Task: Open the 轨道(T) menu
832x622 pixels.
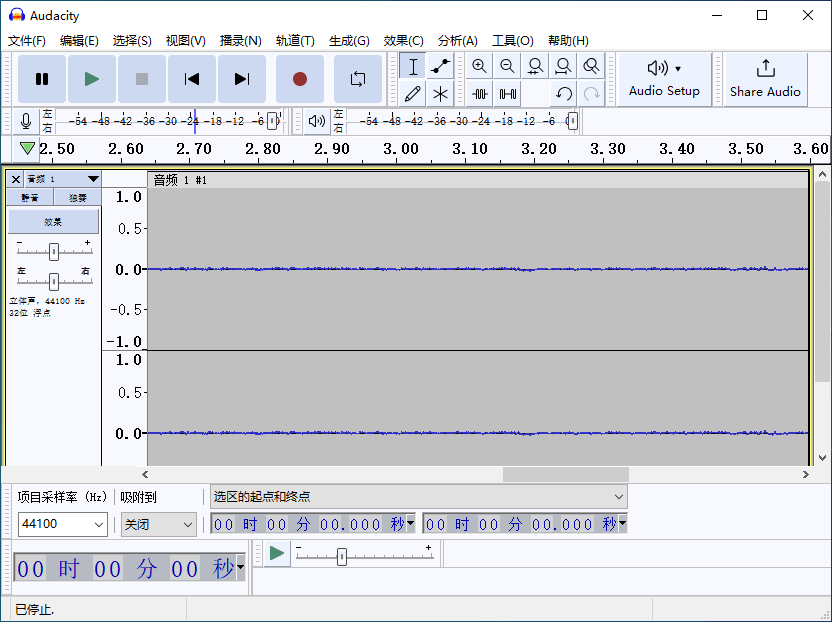Action: click(x=294, y=41)
